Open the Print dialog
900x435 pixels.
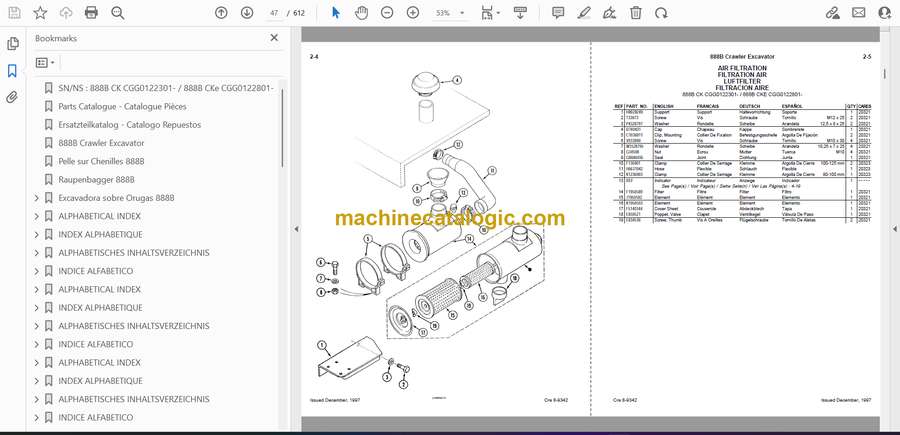pyautogui.click(x=91, y=13)
